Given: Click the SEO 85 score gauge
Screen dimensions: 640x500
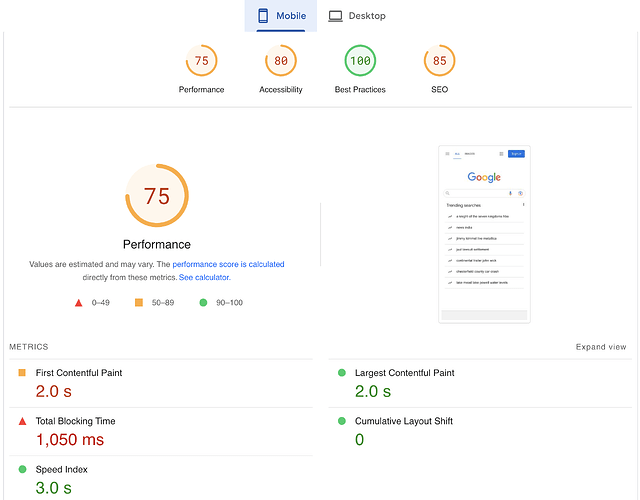Looking at the screenshot, I should click(x=440, y=61).
